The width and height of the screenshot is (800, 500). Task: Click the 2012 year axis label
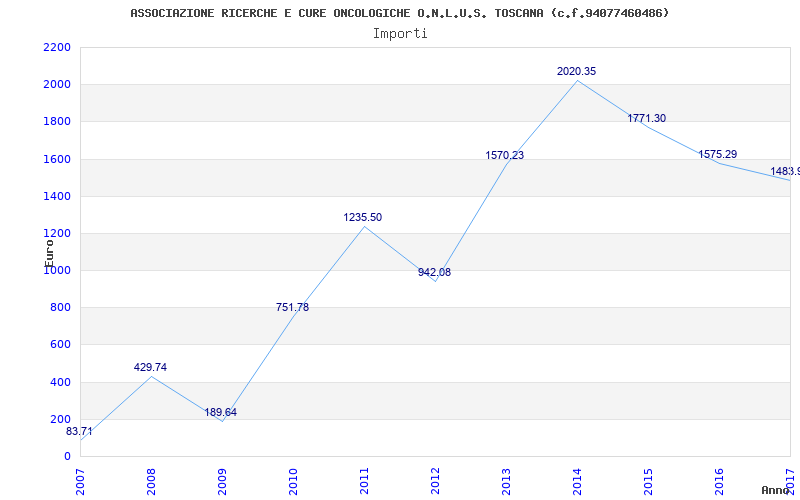pos(435,482)
